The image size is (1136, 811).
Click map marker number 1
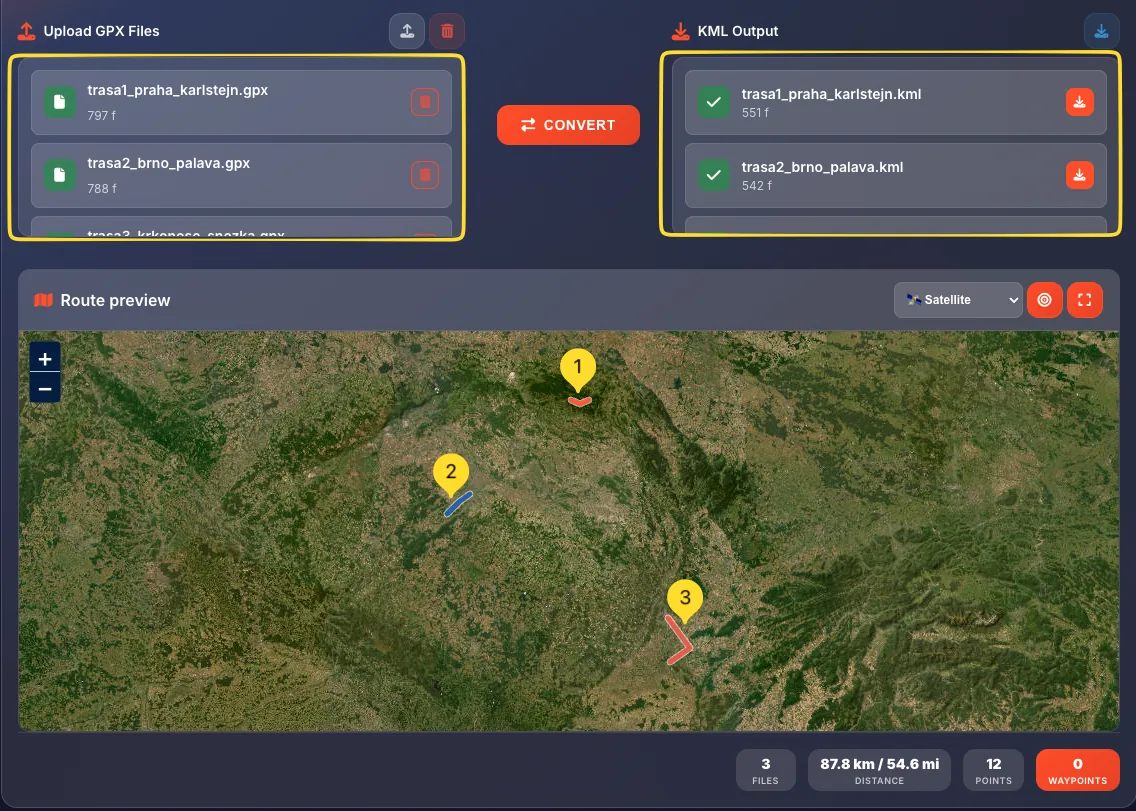tap(578, 369)
